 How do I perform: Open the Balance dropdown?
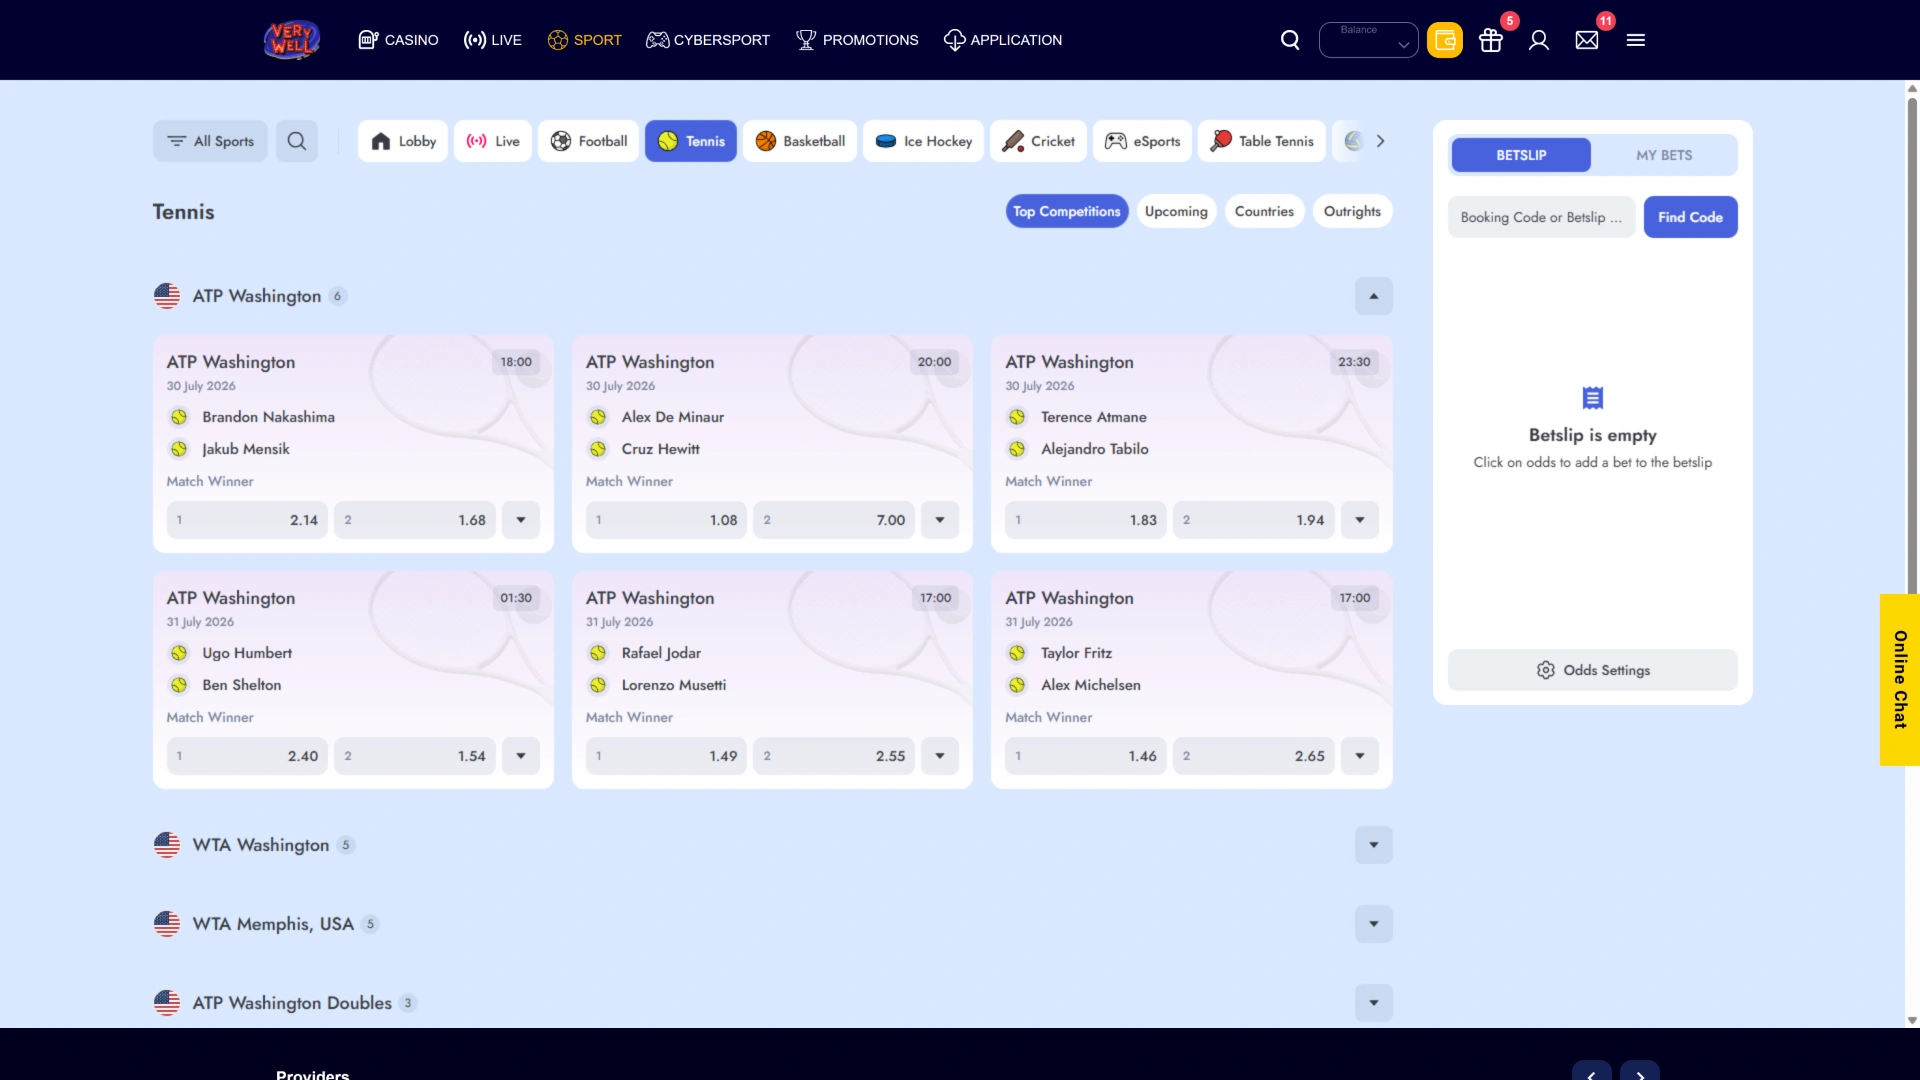[1368, 40]
